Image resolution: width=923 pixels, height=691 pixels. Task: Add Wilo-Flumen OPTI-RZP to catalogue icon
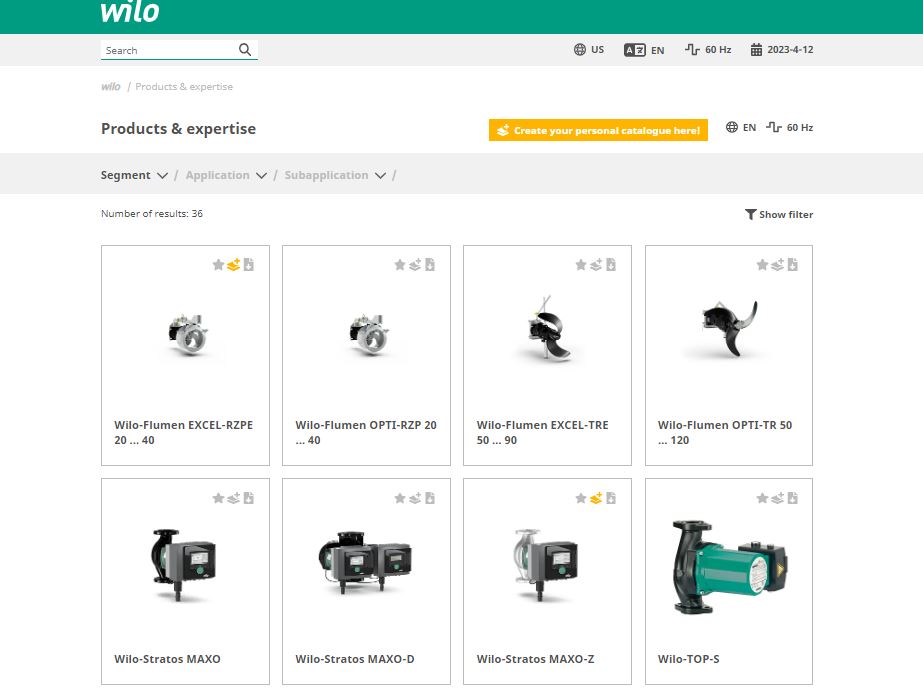[x=415, y=265]
